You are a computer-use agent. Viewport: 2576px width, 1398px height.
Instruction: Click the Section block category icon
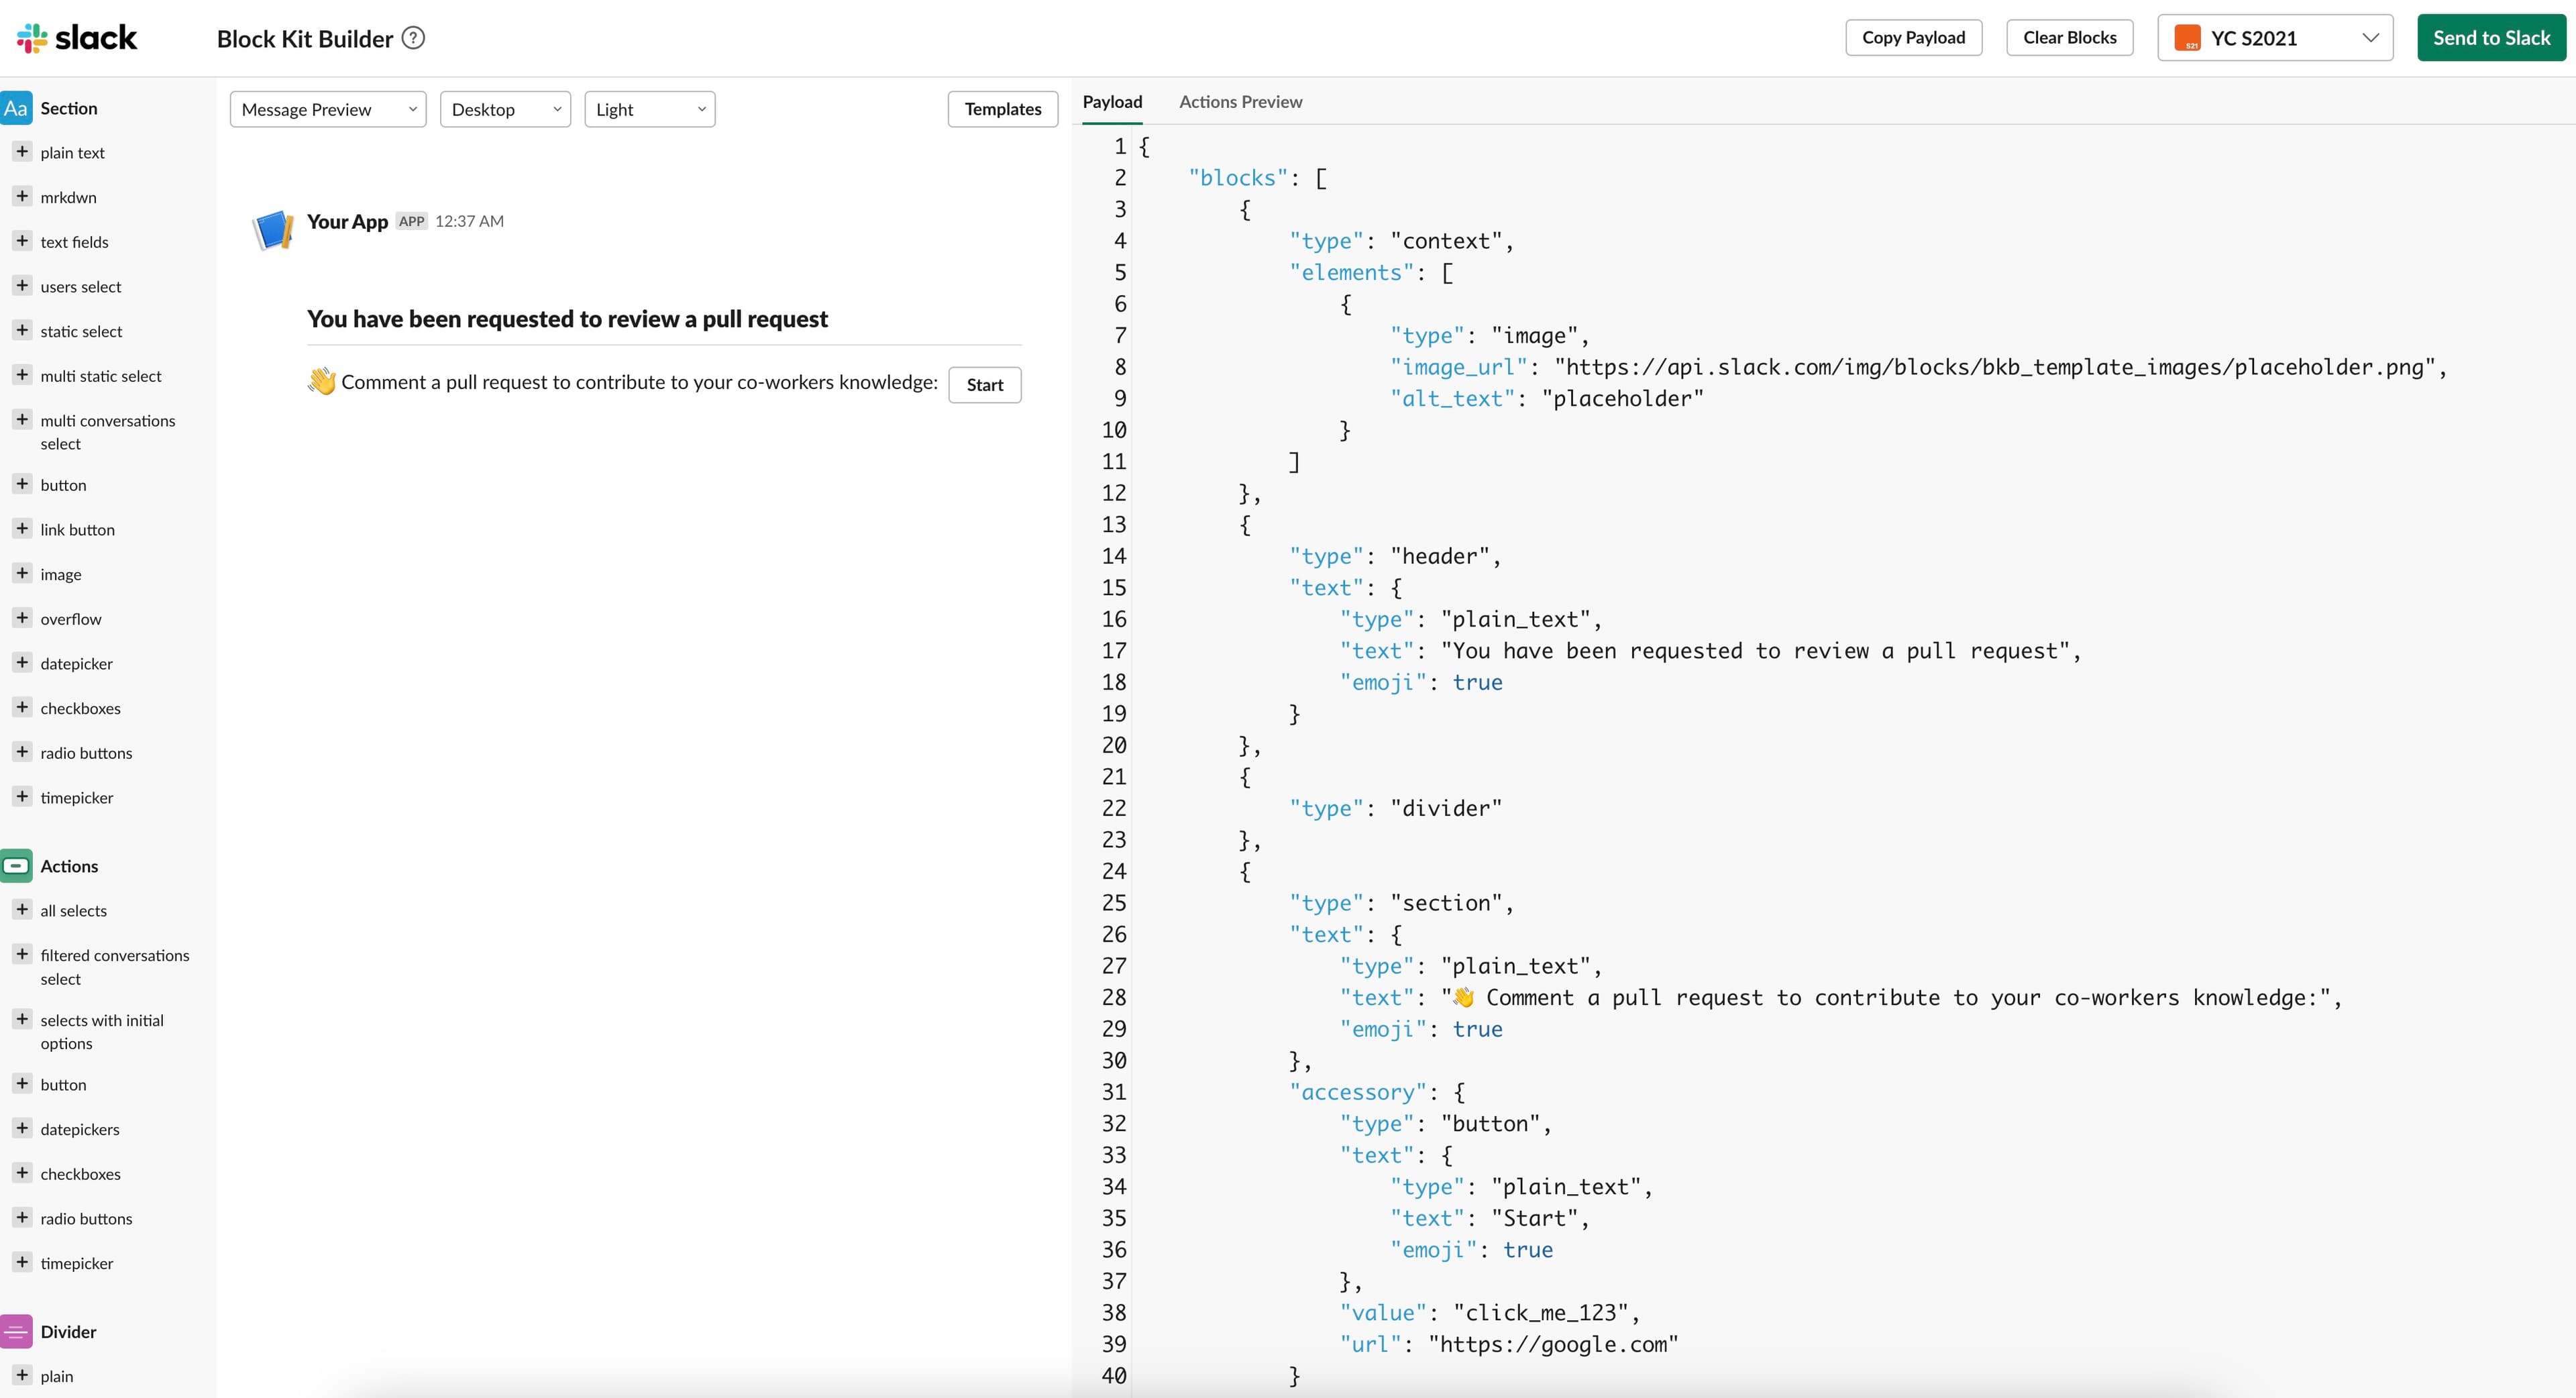pos(17,108)
